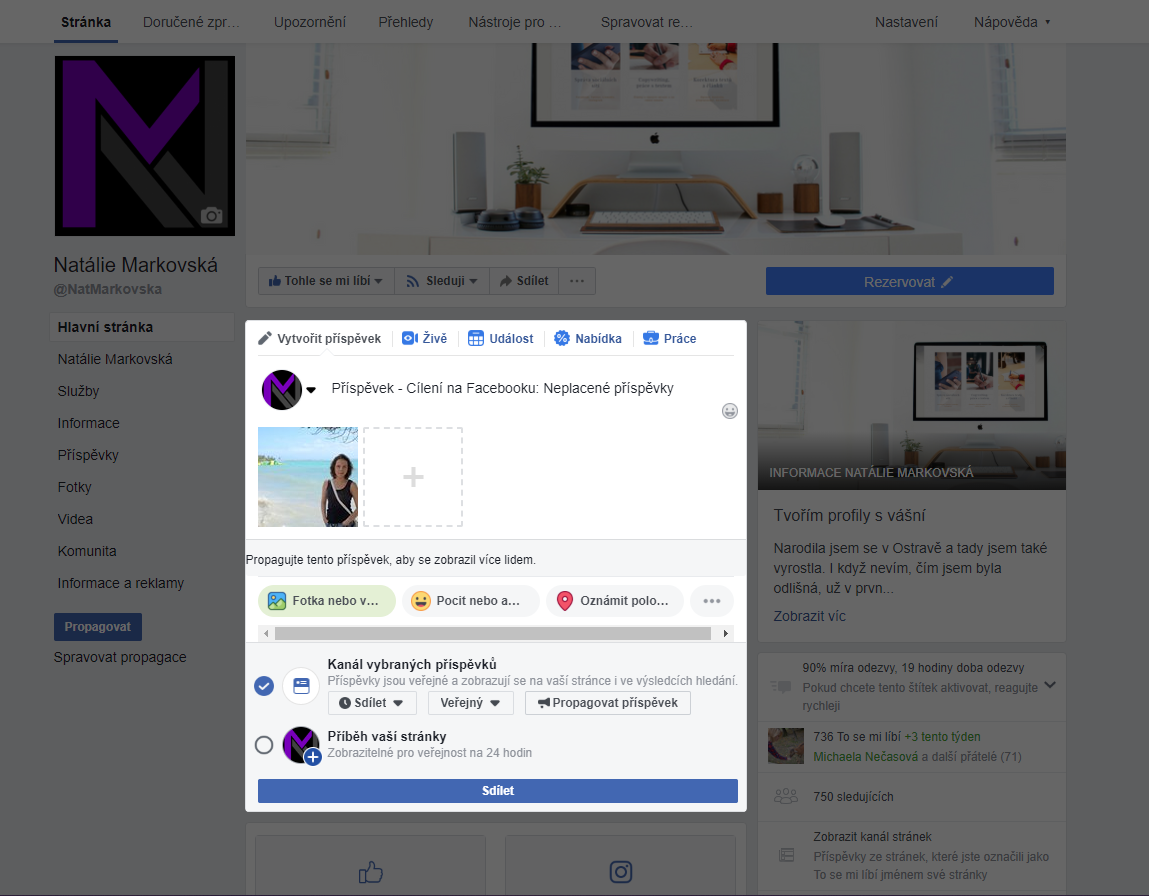Expand the response rate badge chevron
This screenshot has width=1149, height=896.
point(1050,686)
